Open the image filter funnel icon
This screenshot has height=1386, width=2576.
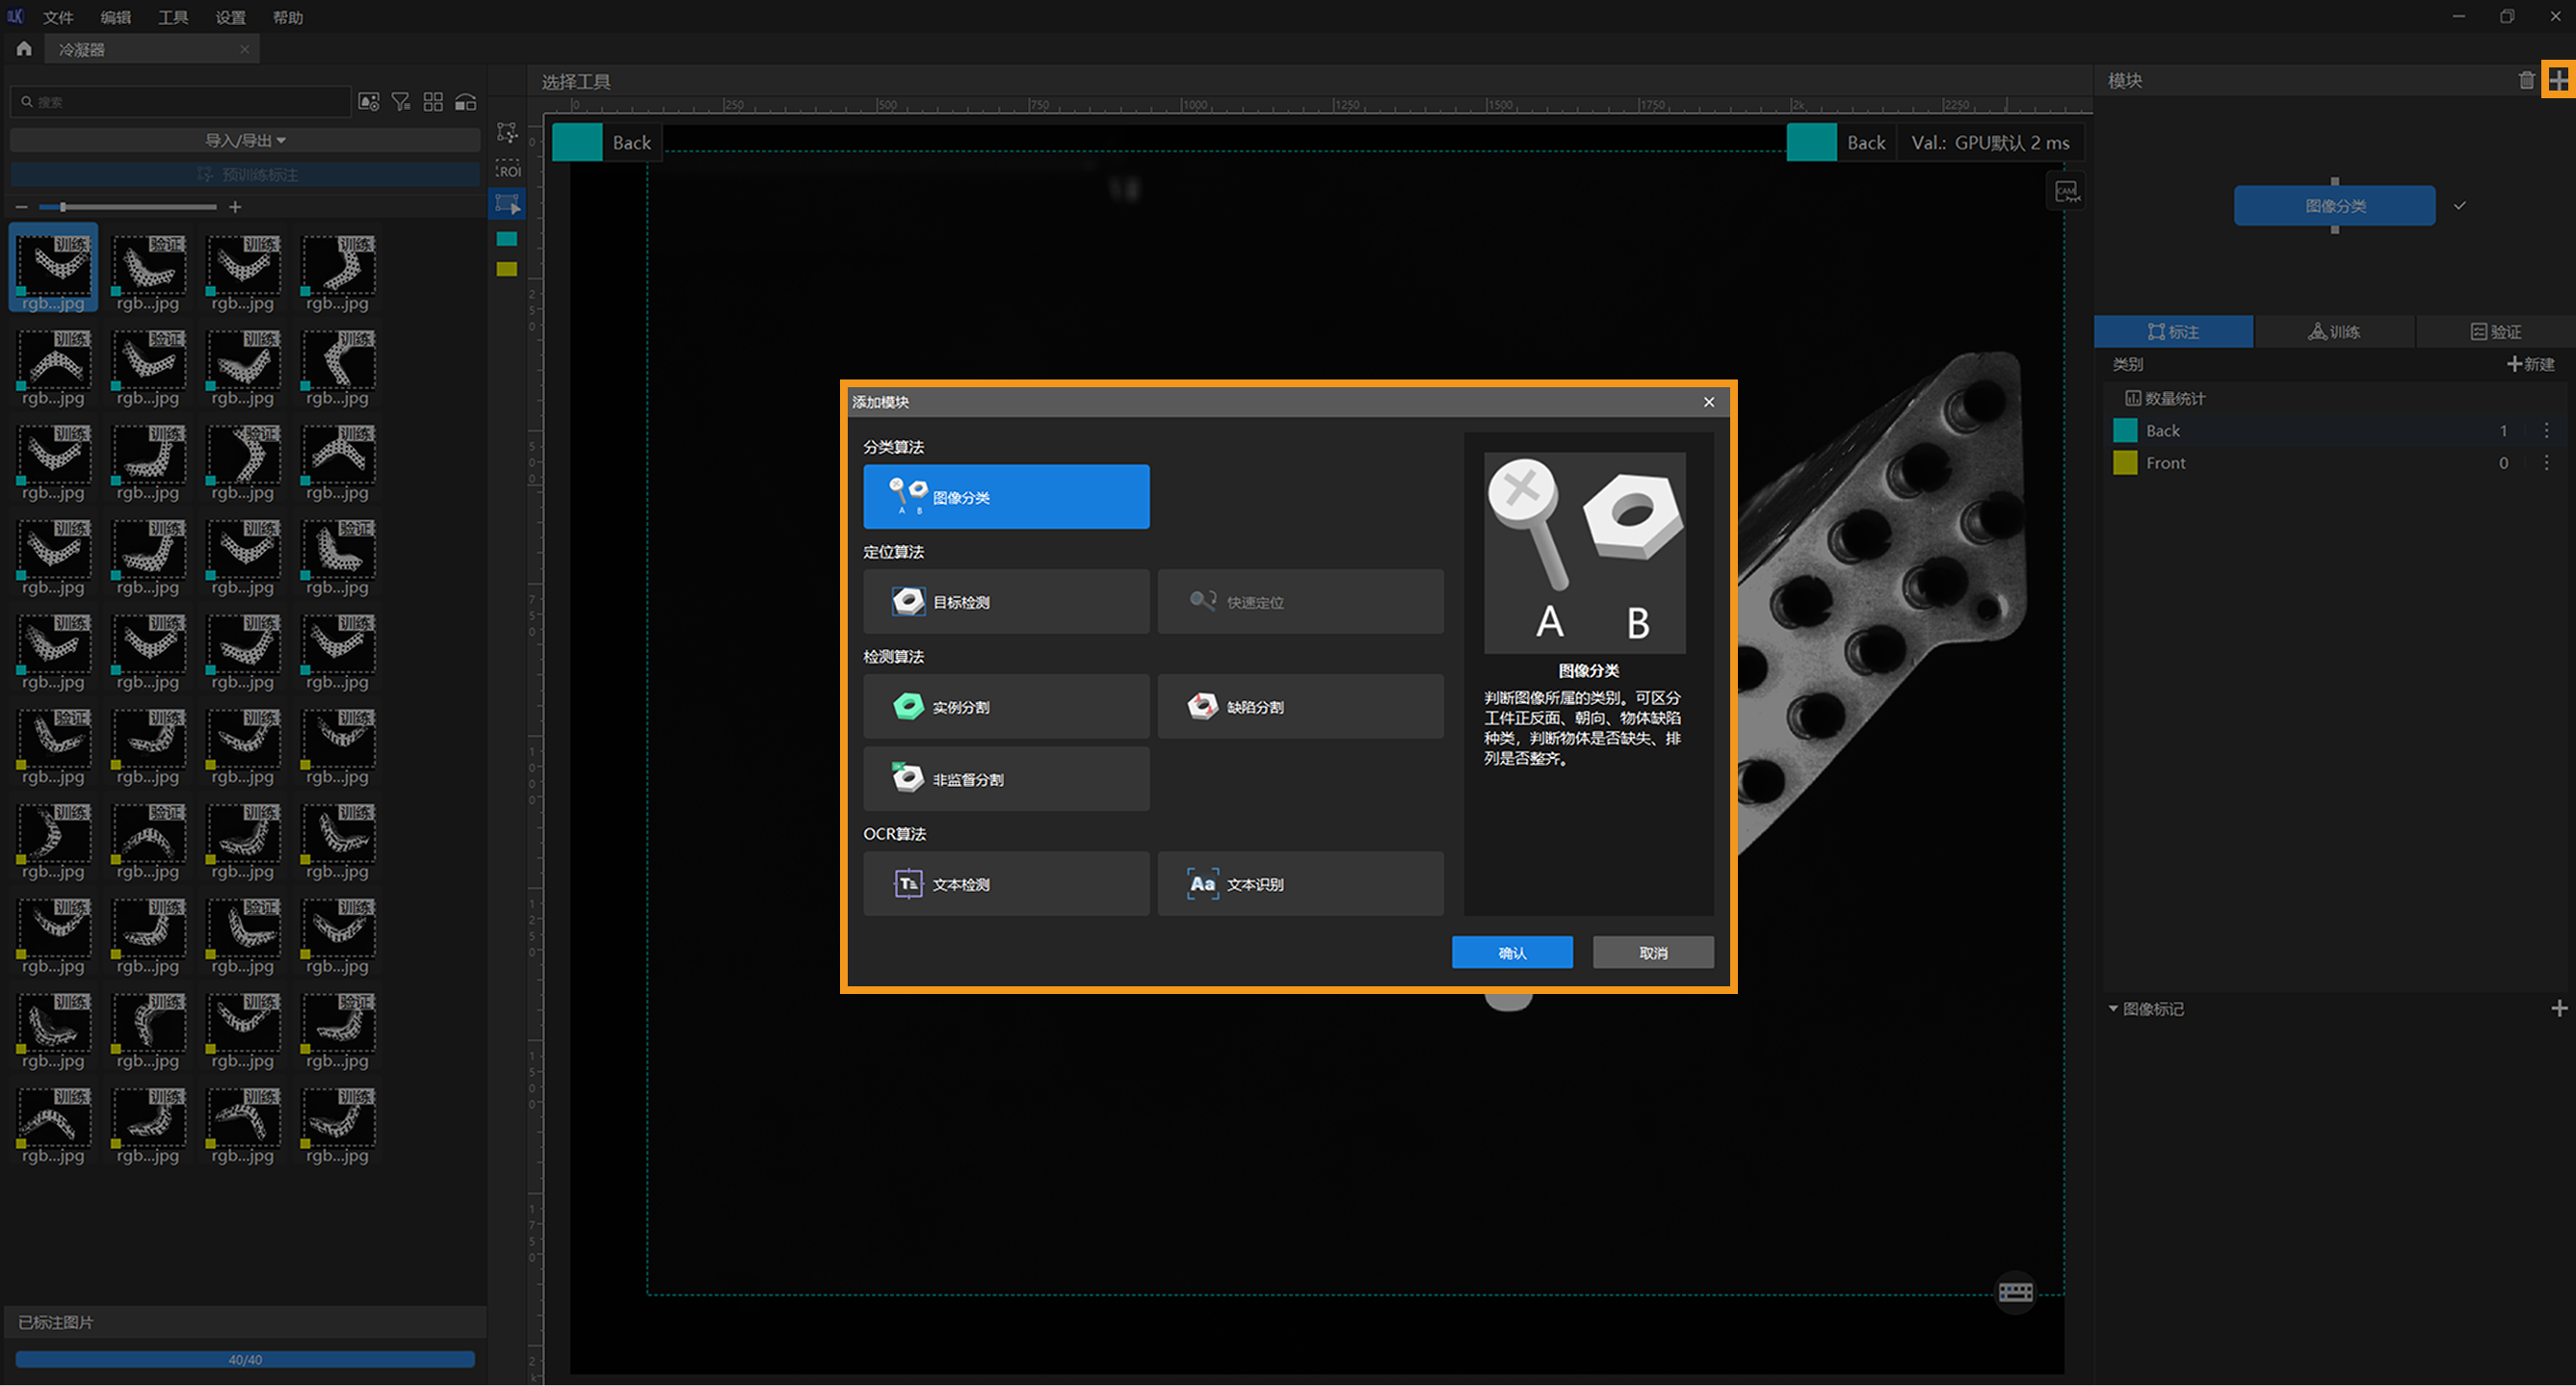coord(401,102)
